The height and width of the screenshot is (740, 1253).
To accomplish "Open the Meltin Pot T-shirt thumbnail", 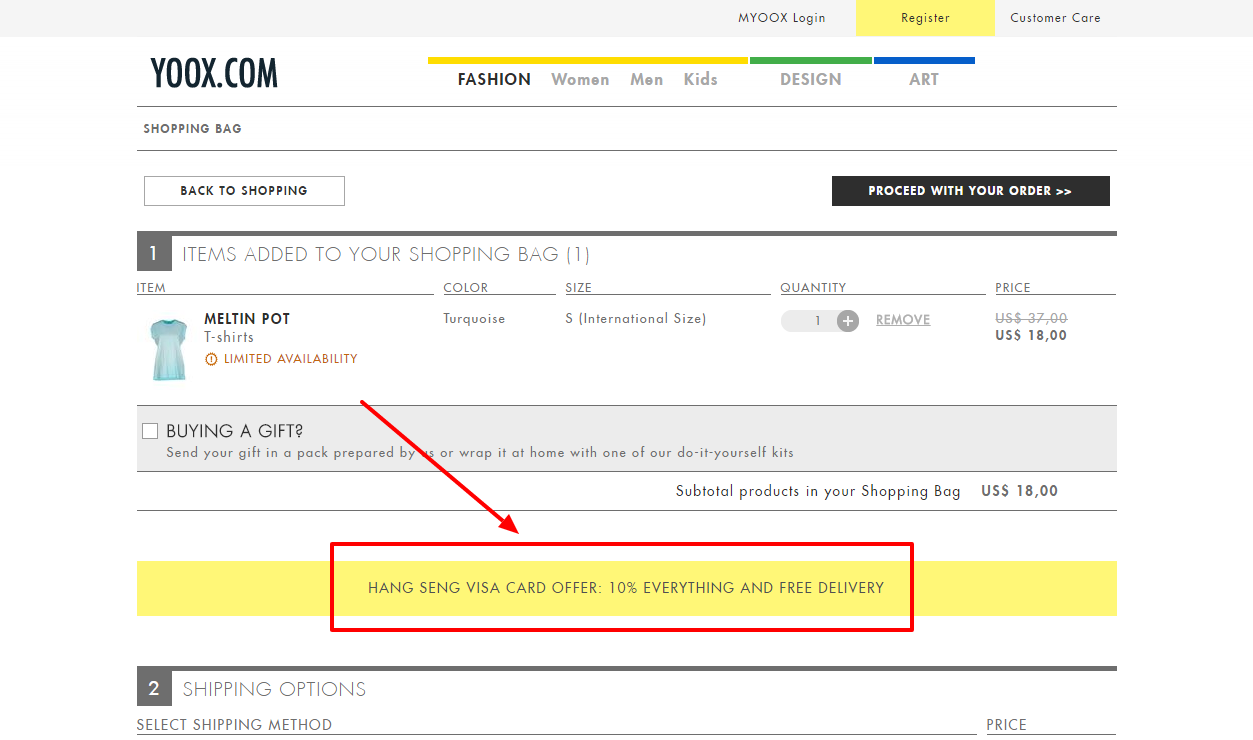I will [169, 349].
